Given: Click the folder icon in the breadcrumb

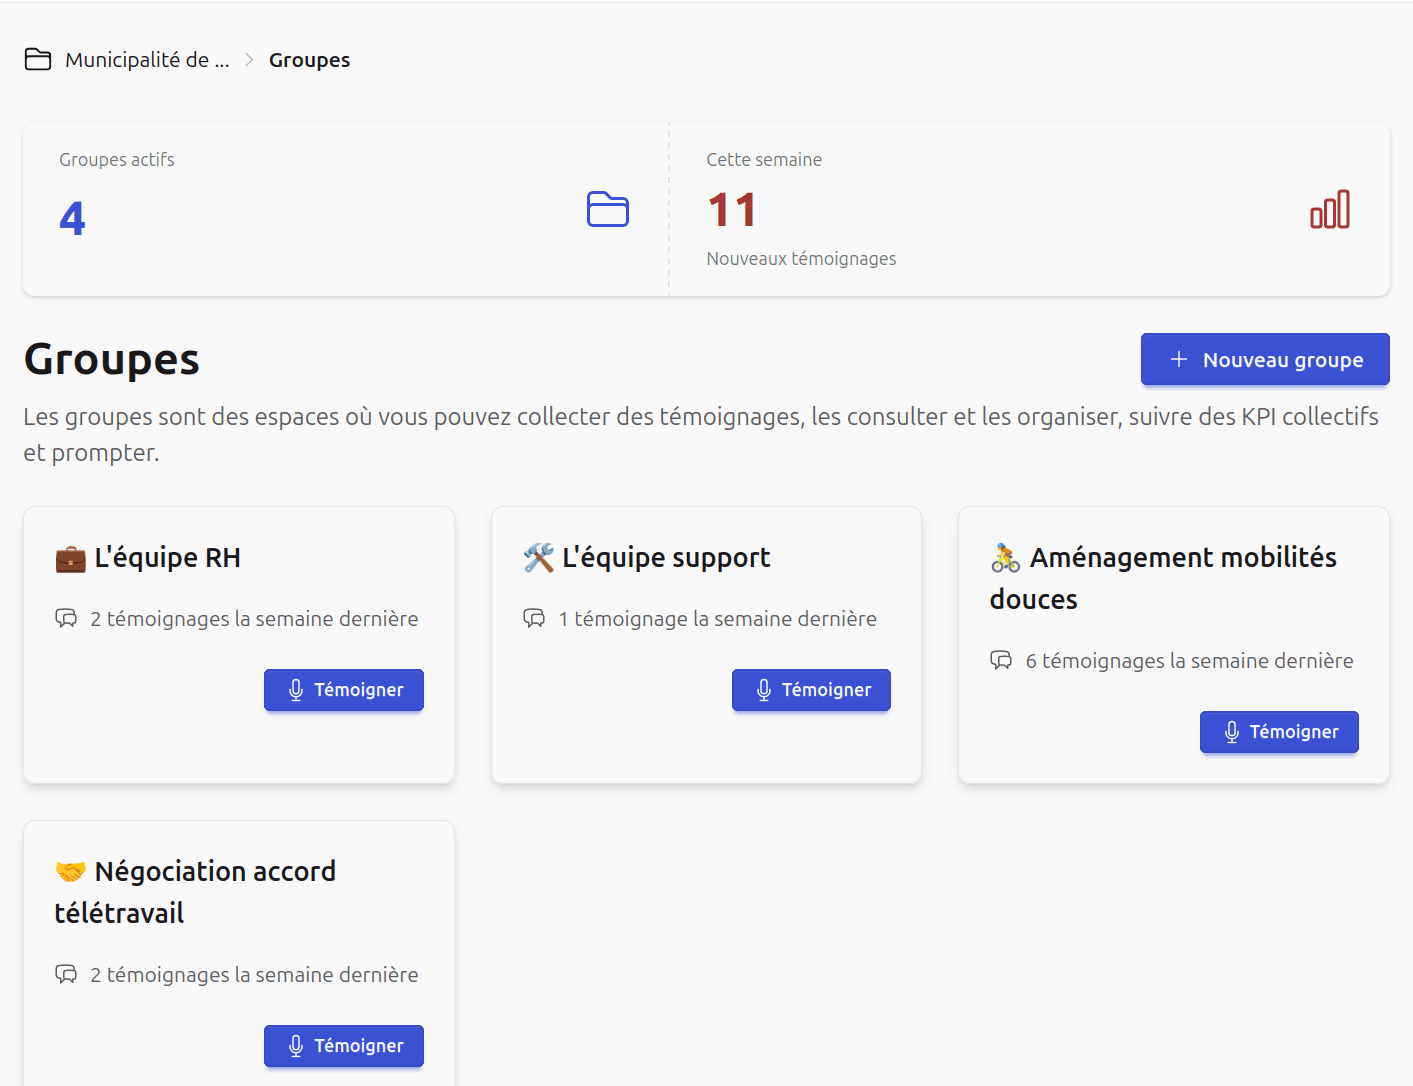Looking at the screenshot, I should [x=37, y=59].
